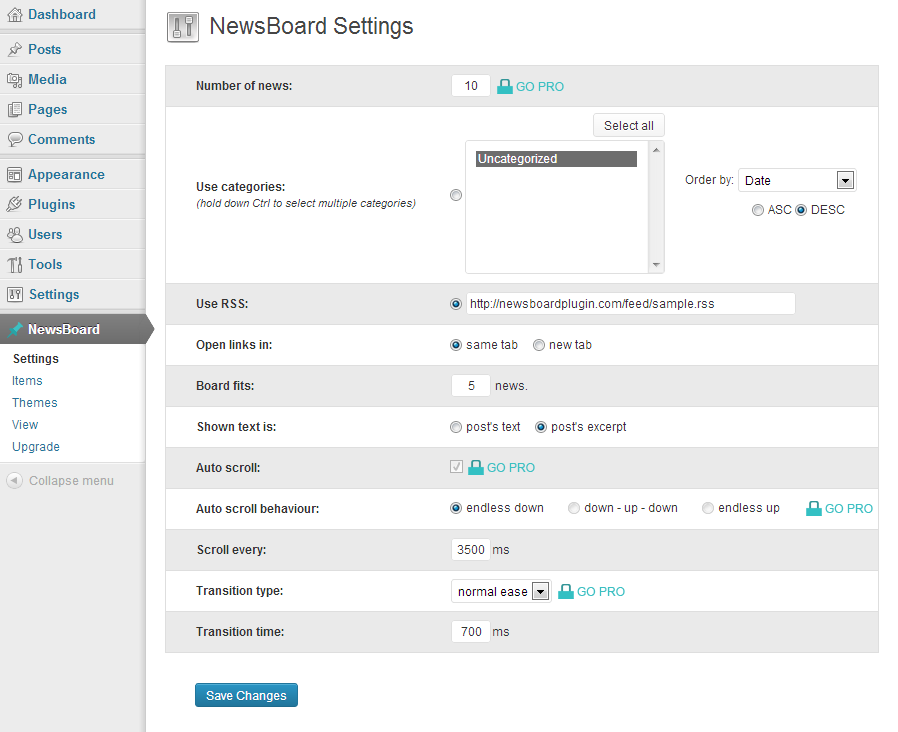Open NewsBoard Themes submenu

click(x=34, y=403)
